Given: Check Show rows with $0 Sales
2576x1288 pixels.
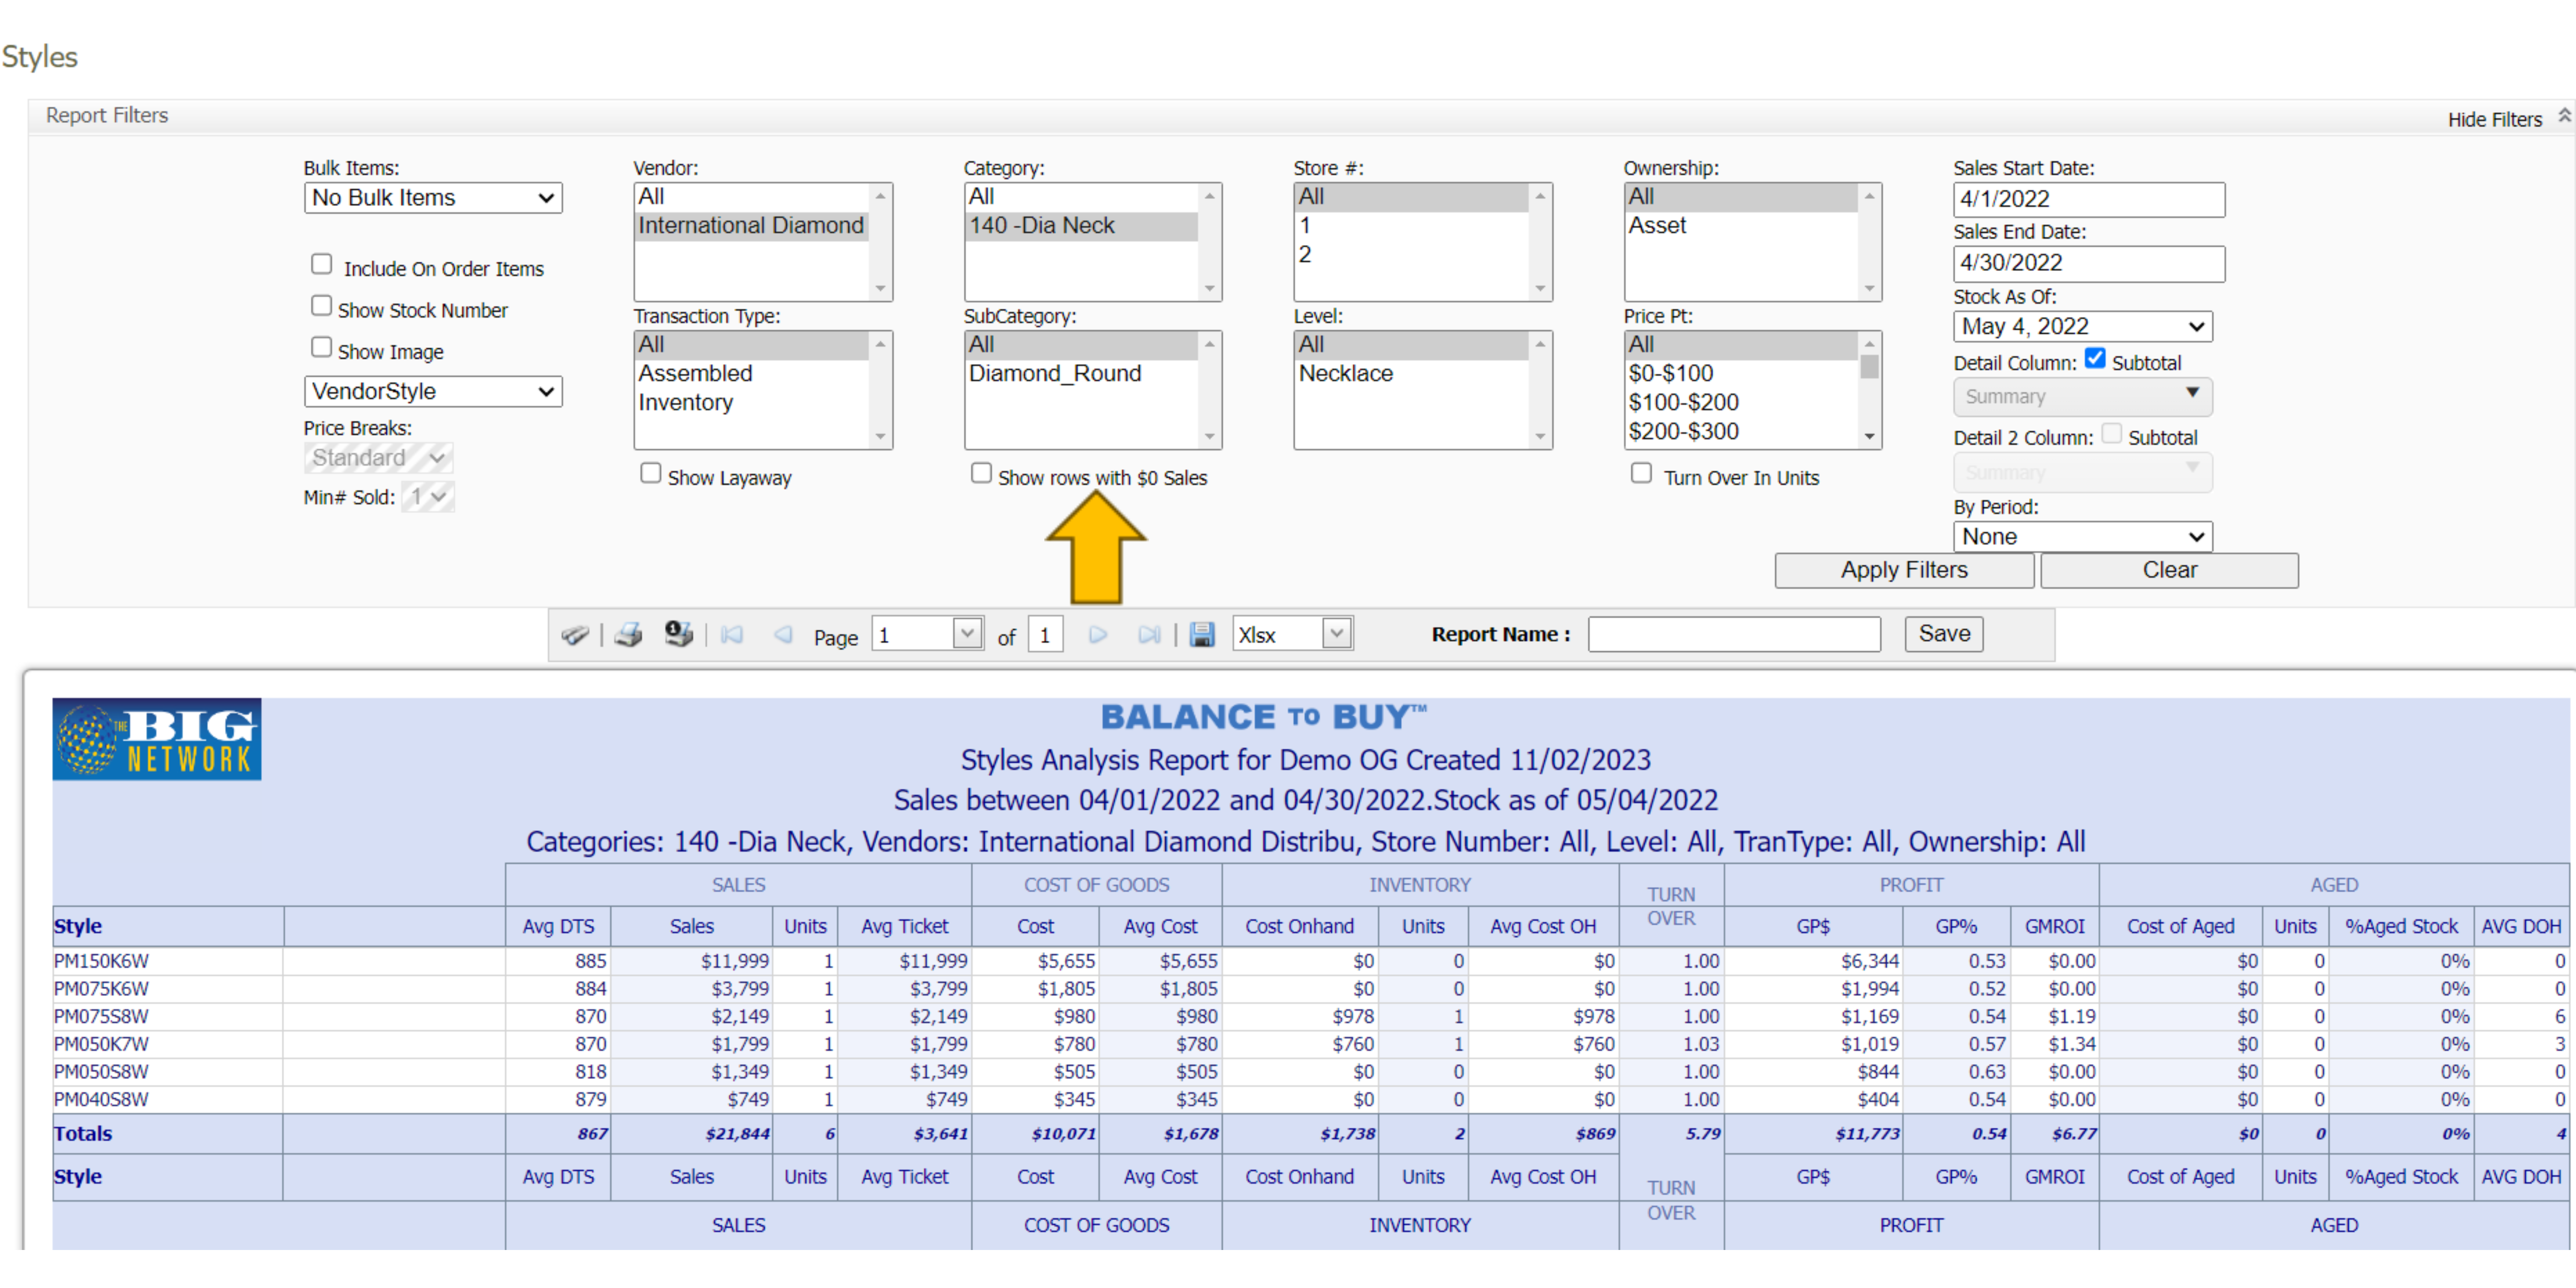Looking at the screenshot, I should 981,473.
